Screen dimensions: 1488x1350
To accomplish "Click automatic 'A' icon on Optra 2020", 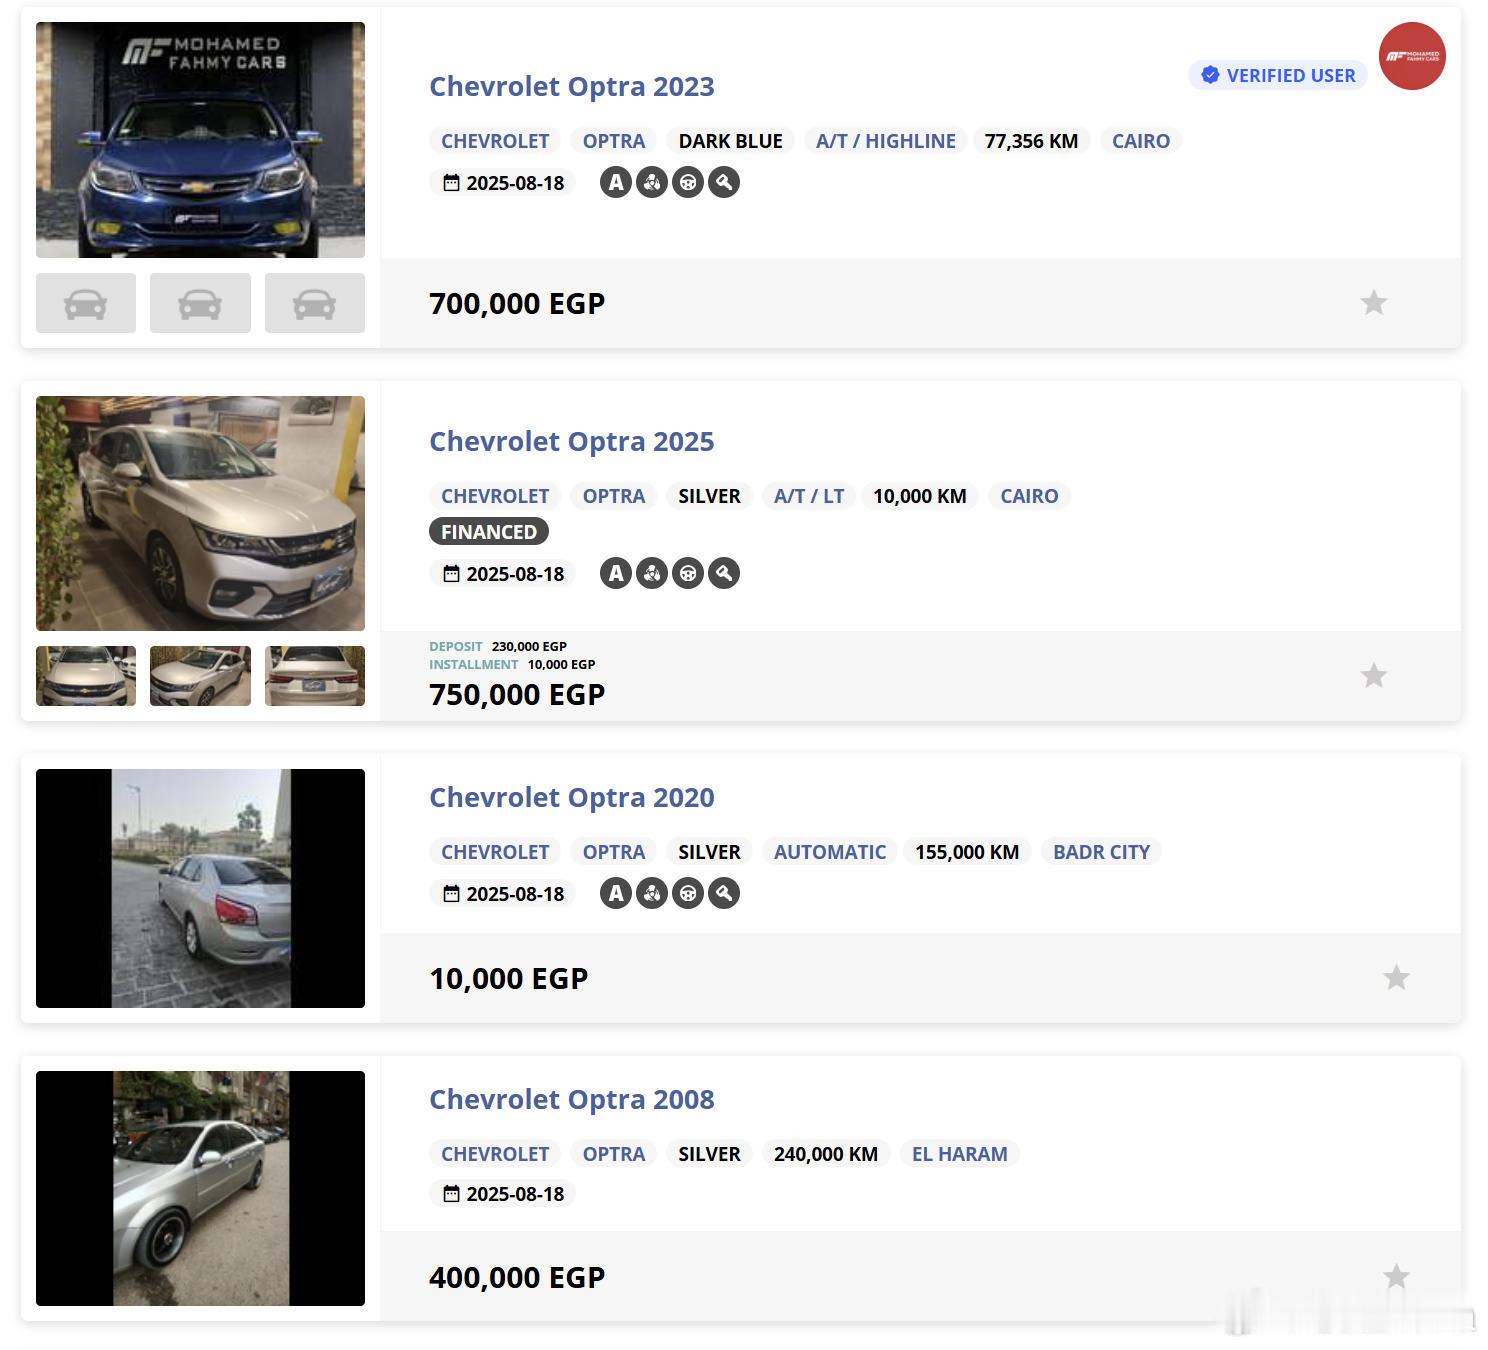I will (616, 893).
